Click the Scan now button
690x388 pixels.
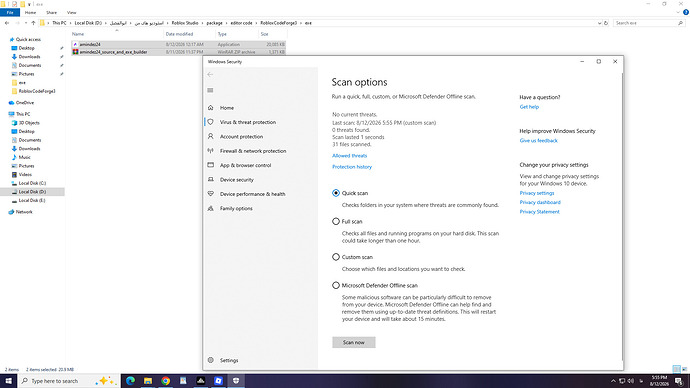[x=354, y=342]
